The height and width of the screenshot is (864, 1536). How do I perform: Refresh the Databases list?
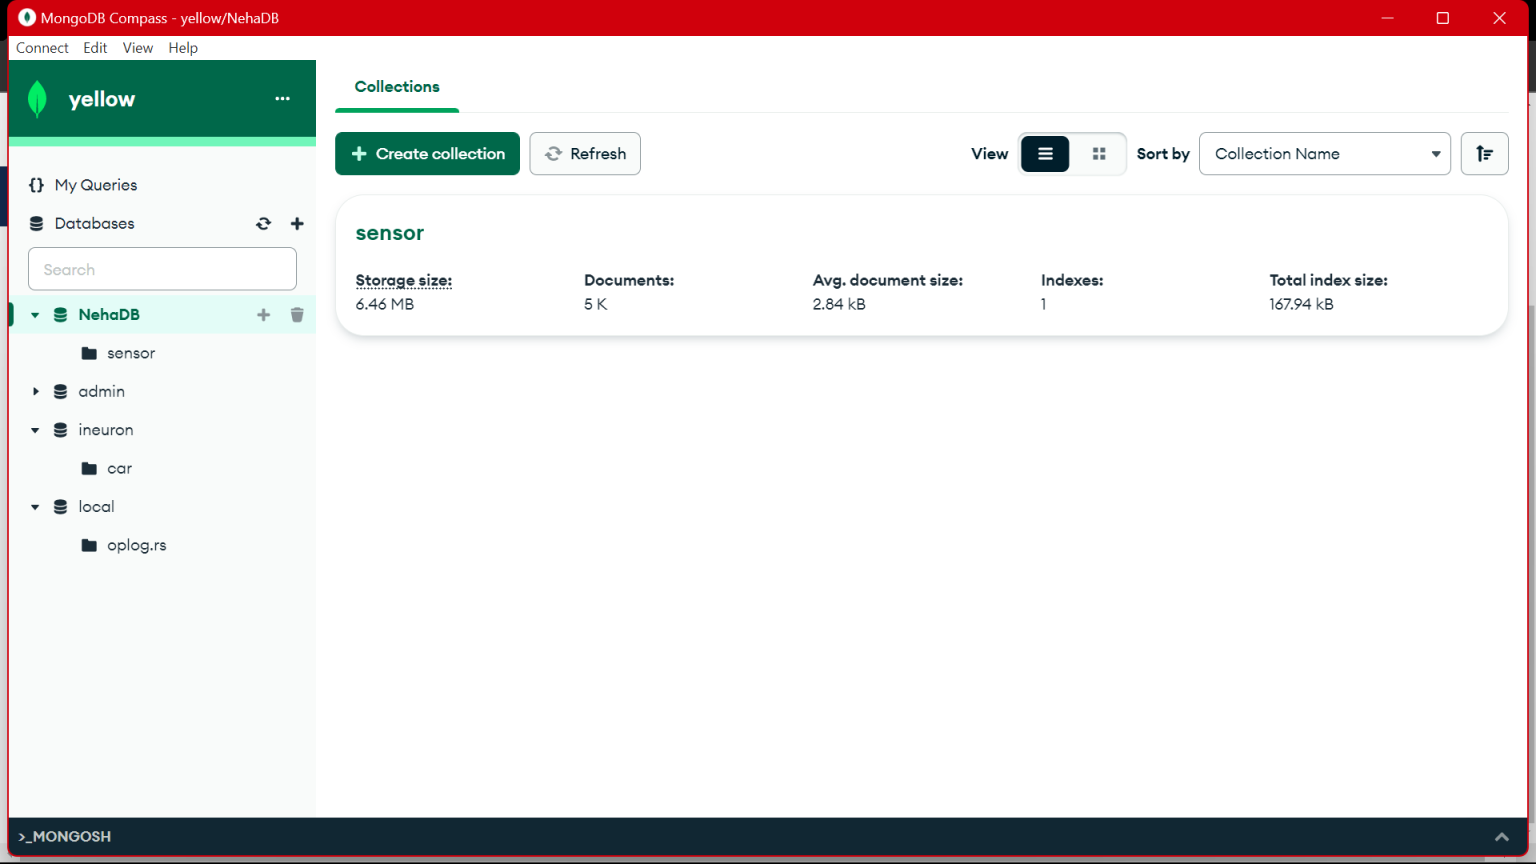pyautogui.click(x=263, y=223)
